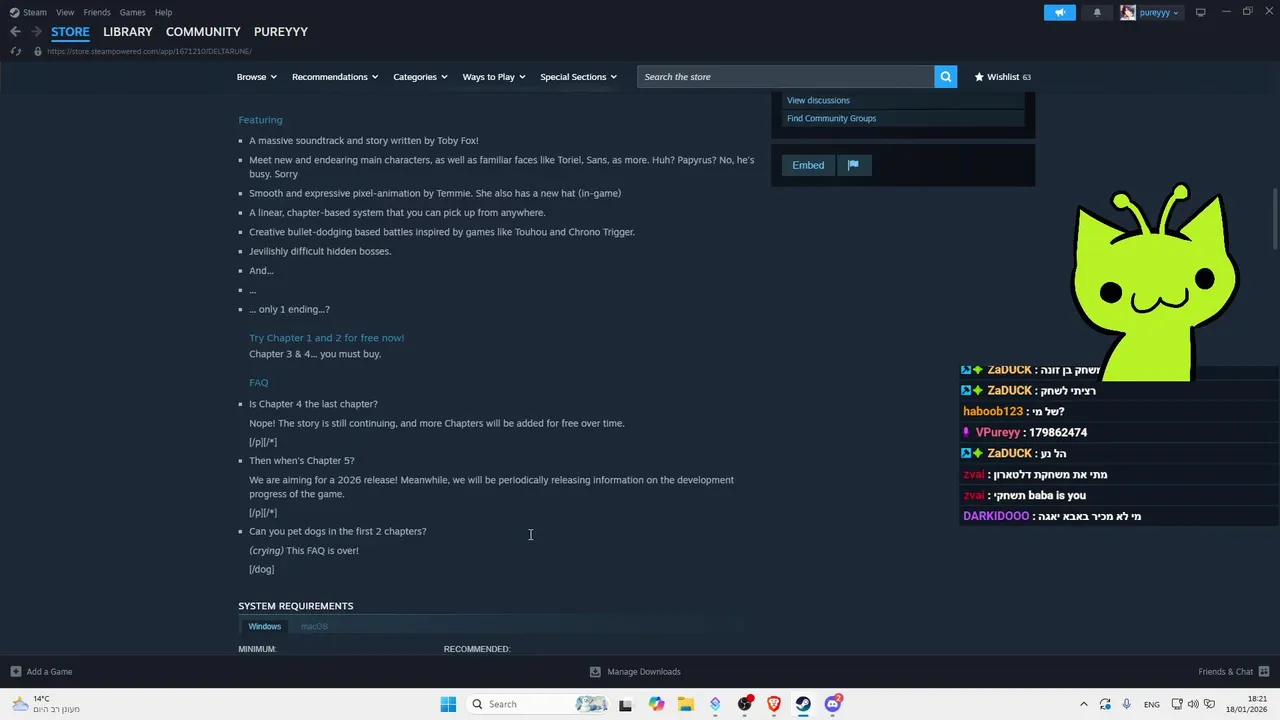Open the View discussions link

[x=818, y=100]
